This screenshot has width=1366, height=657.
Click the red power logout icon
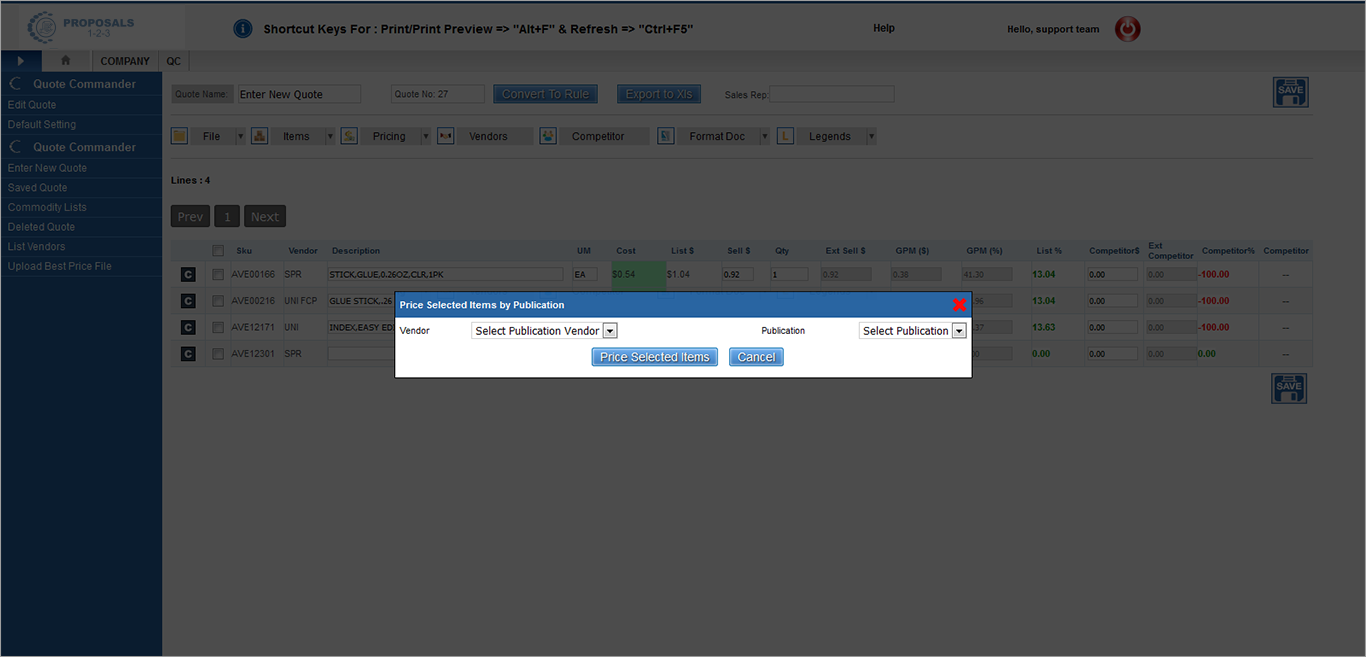point(1127,29)
